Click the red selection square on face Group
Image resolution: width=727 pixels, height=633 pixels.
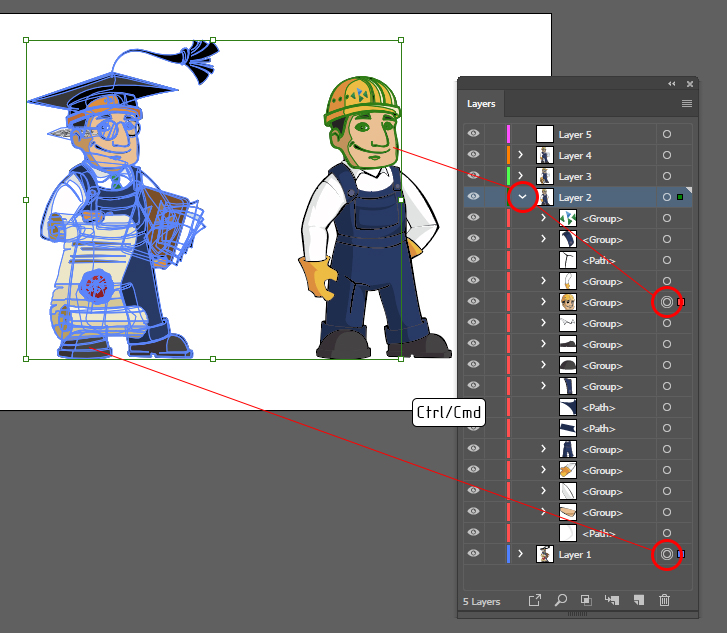681,302
